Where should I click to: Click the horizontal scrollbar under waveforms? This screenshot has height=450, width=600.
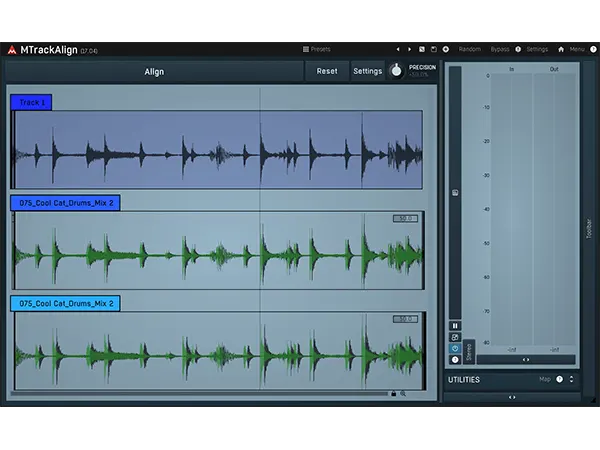point(199,393)
